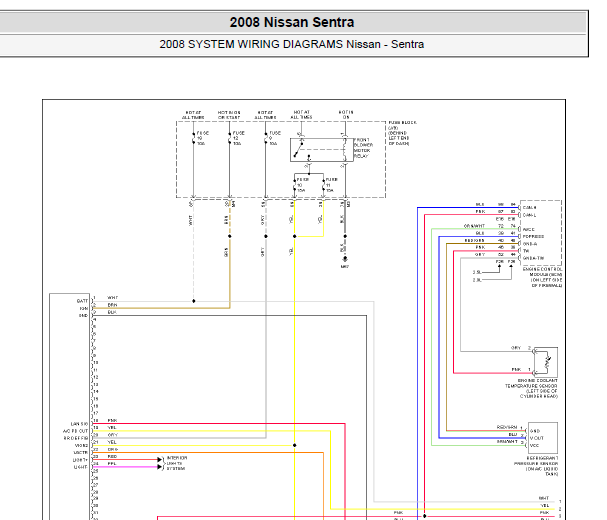
Task: Click the 'M57' ground label
Action: point(345,266)
